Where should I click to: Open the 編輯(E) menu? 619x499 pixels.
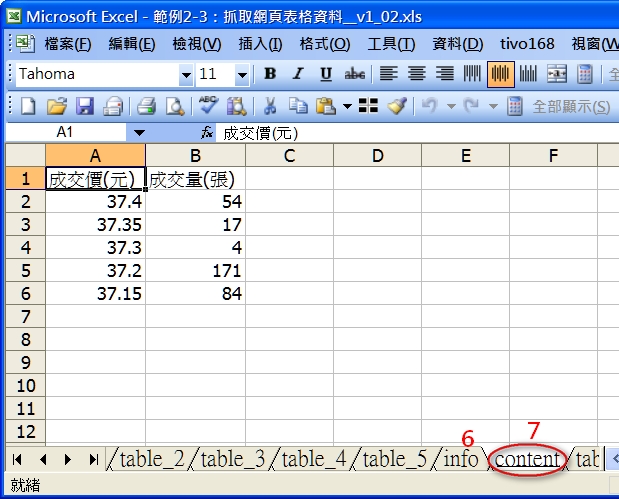click(132, 44)
